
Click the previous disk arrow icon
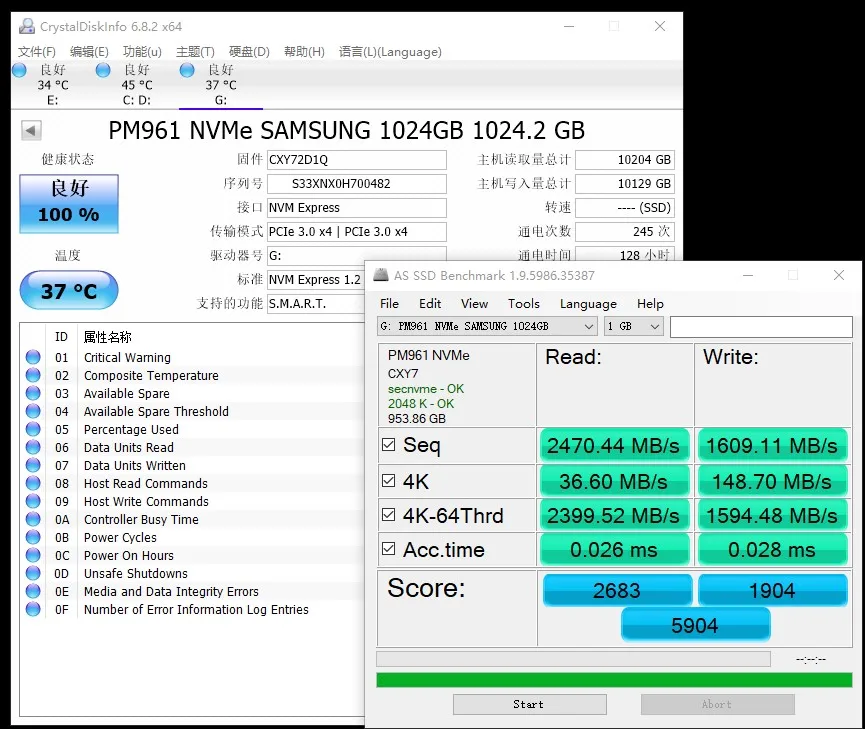point(31,131)
